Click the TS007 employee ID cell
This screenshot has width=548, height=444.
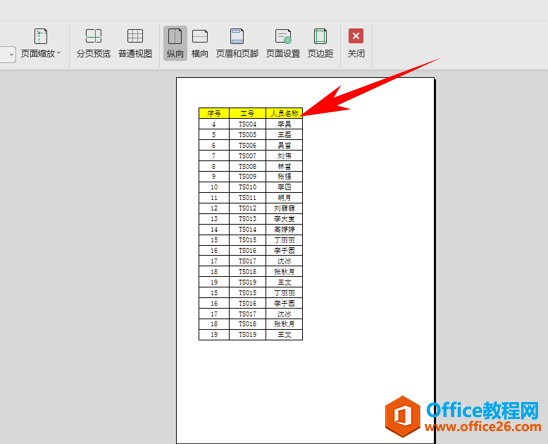tap(247, 156)
